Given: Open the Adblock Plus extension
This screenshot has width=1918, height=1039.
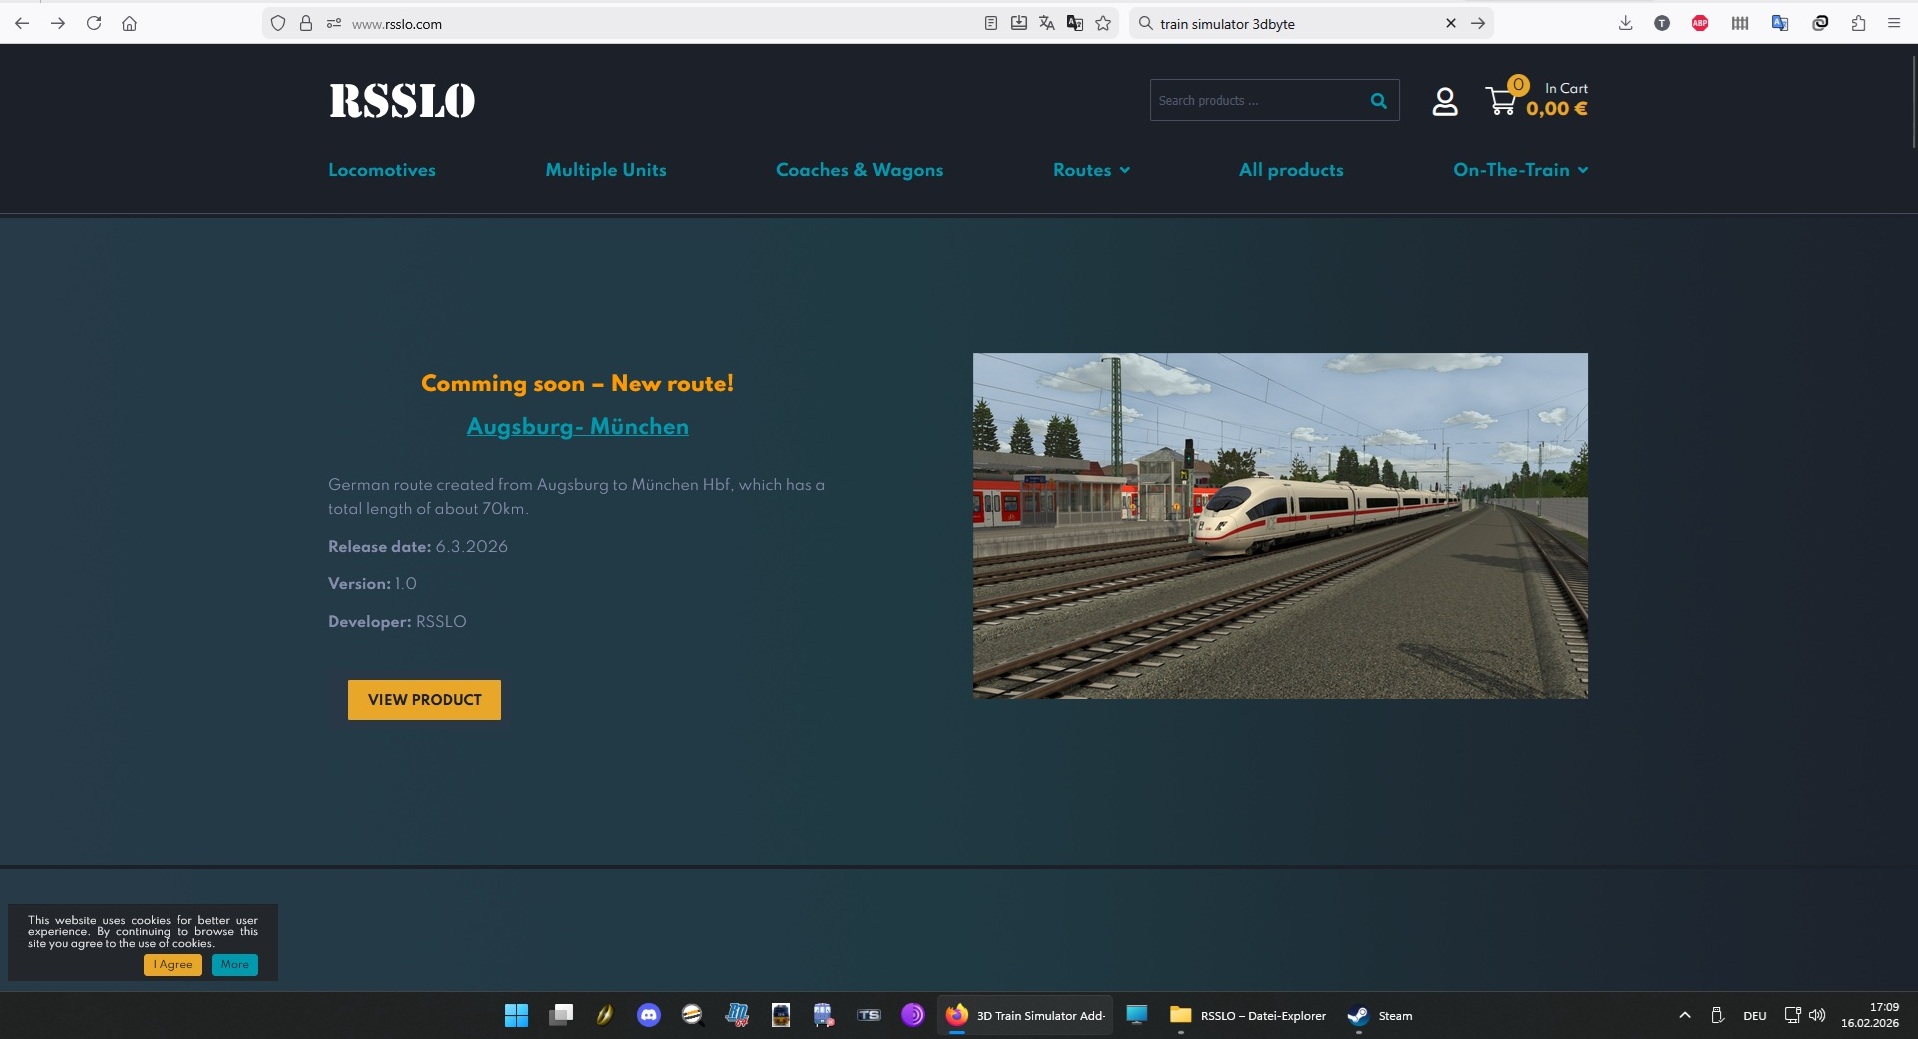Looking at the screenshot, I should click(1700, 23).
